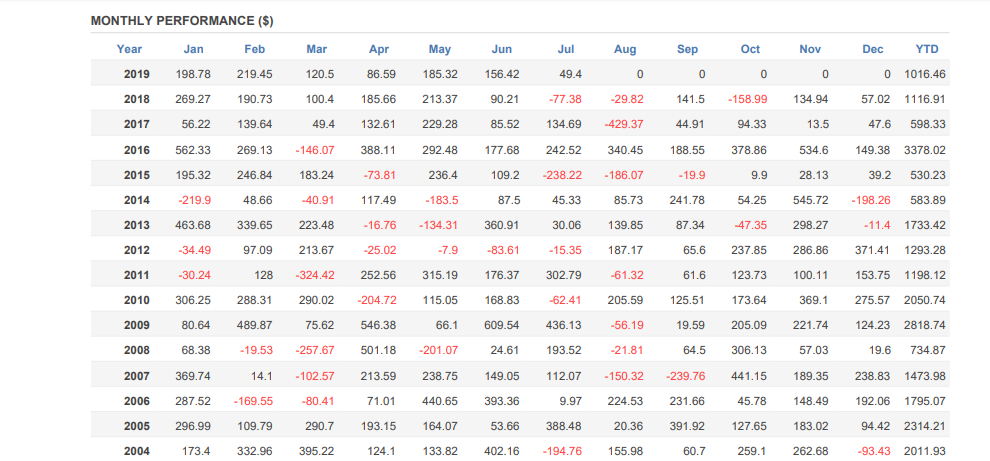This screenshot has height=461, width=990.
Task: Click the 2004 year row label
Action: [x=137, y=451]
